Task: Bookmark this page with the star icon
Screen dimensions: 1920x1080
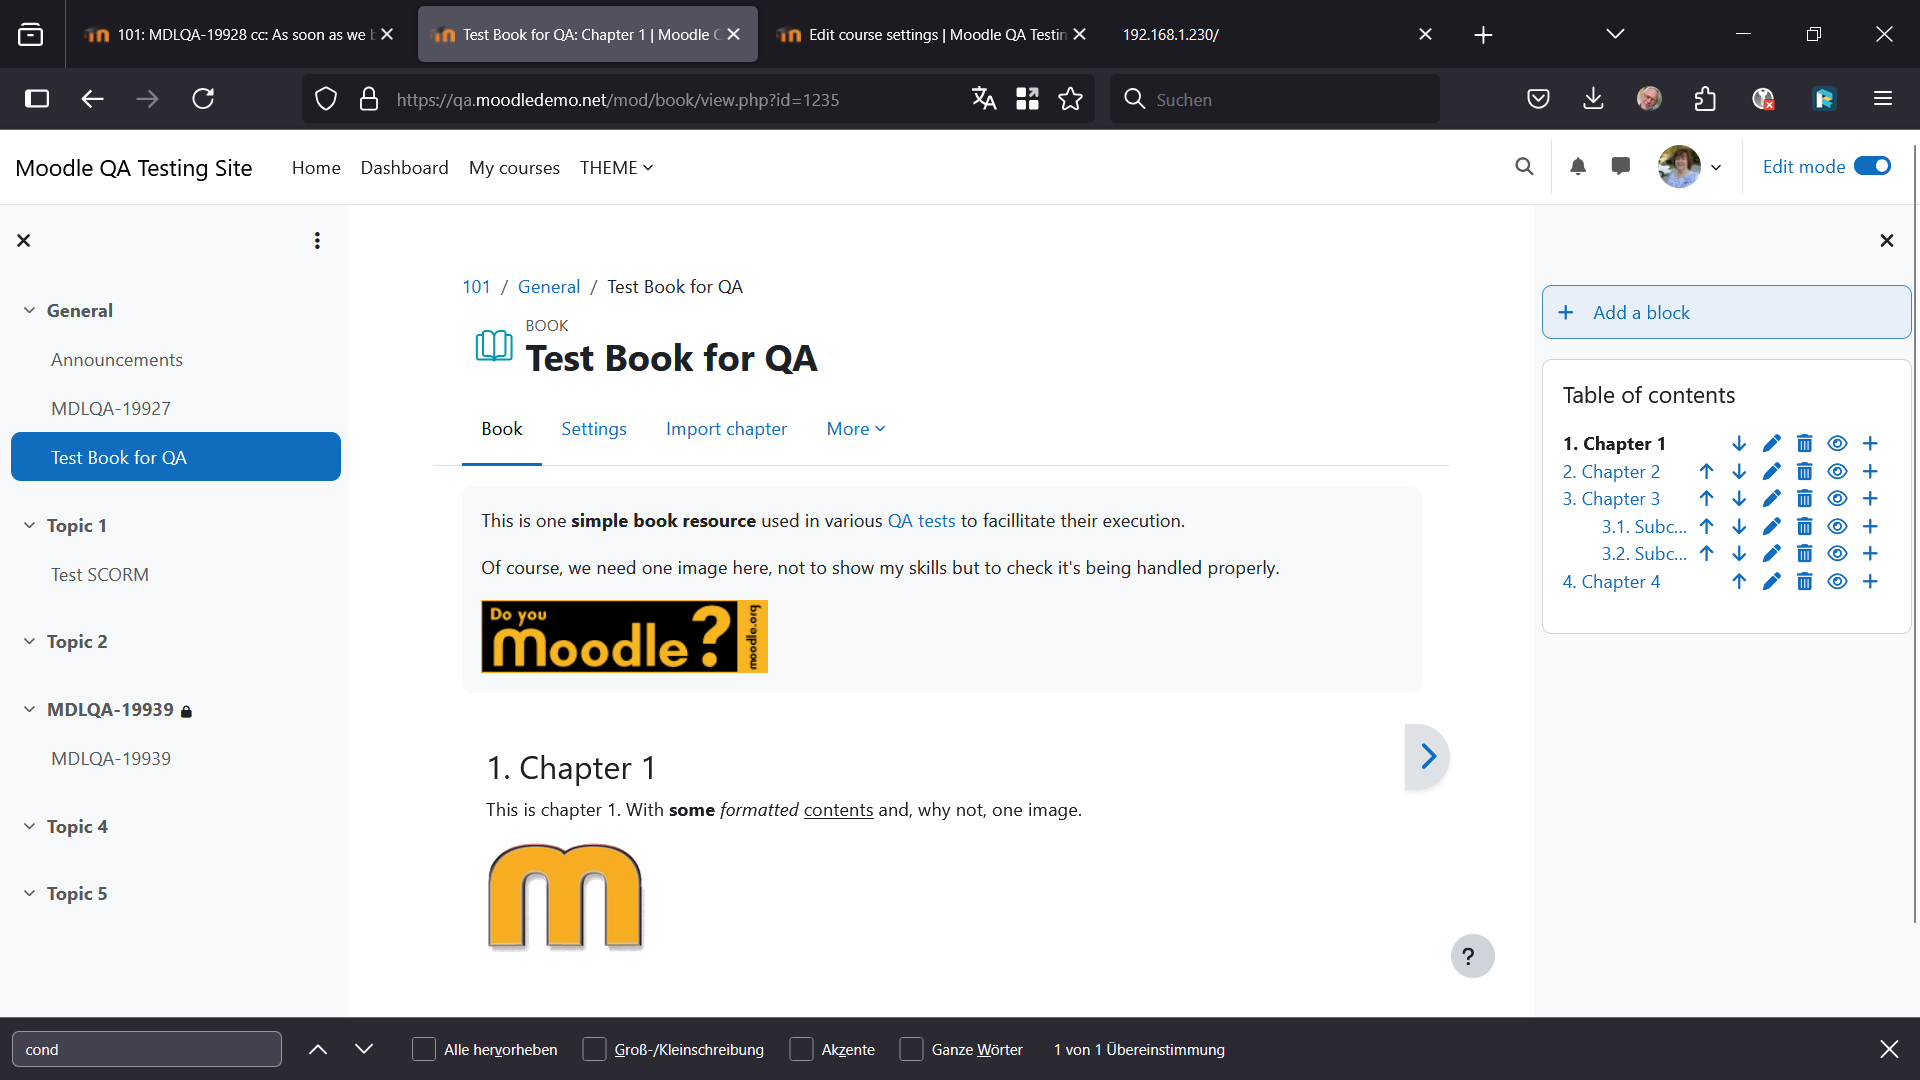Action: click(1070, 98)
